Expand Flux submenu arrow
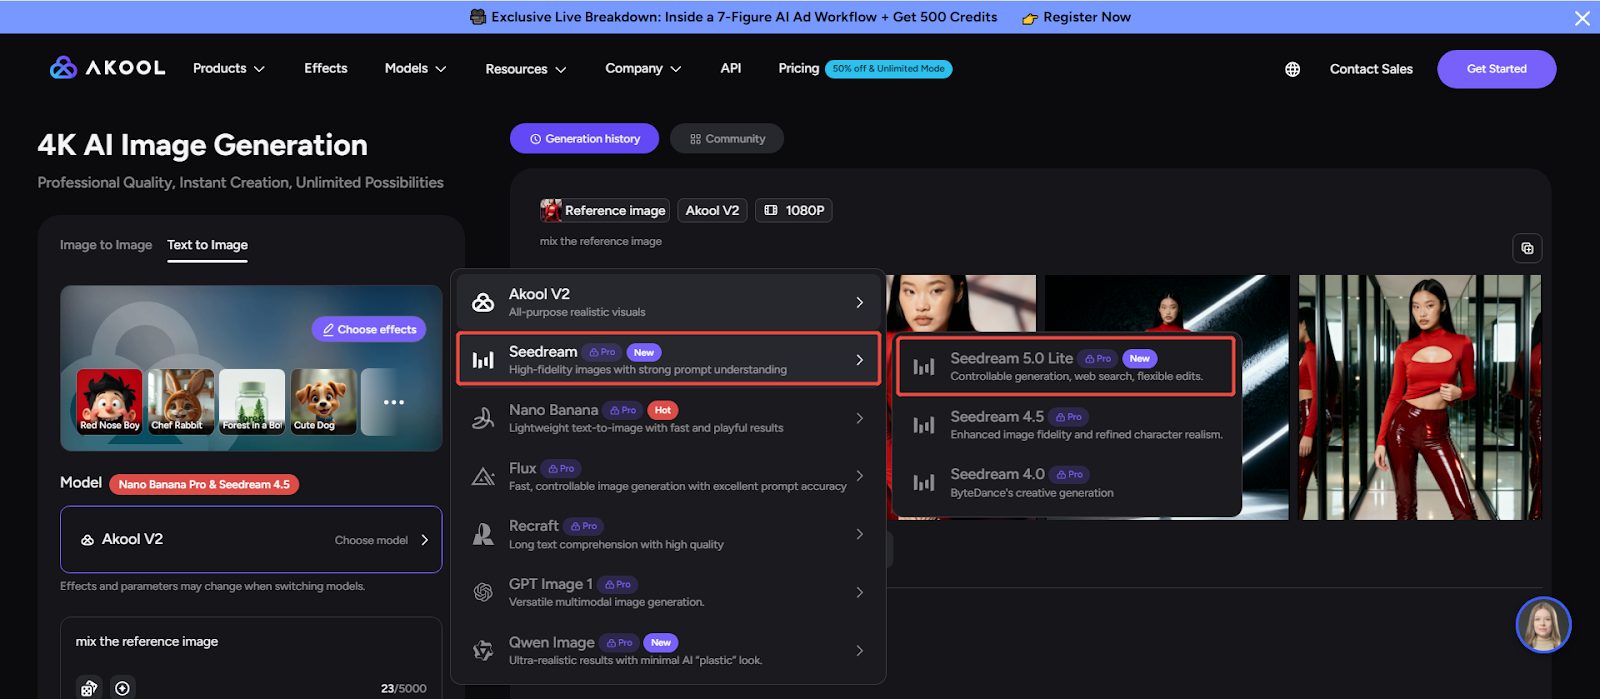The image size is (1600, 699). (x=859, y=476)
